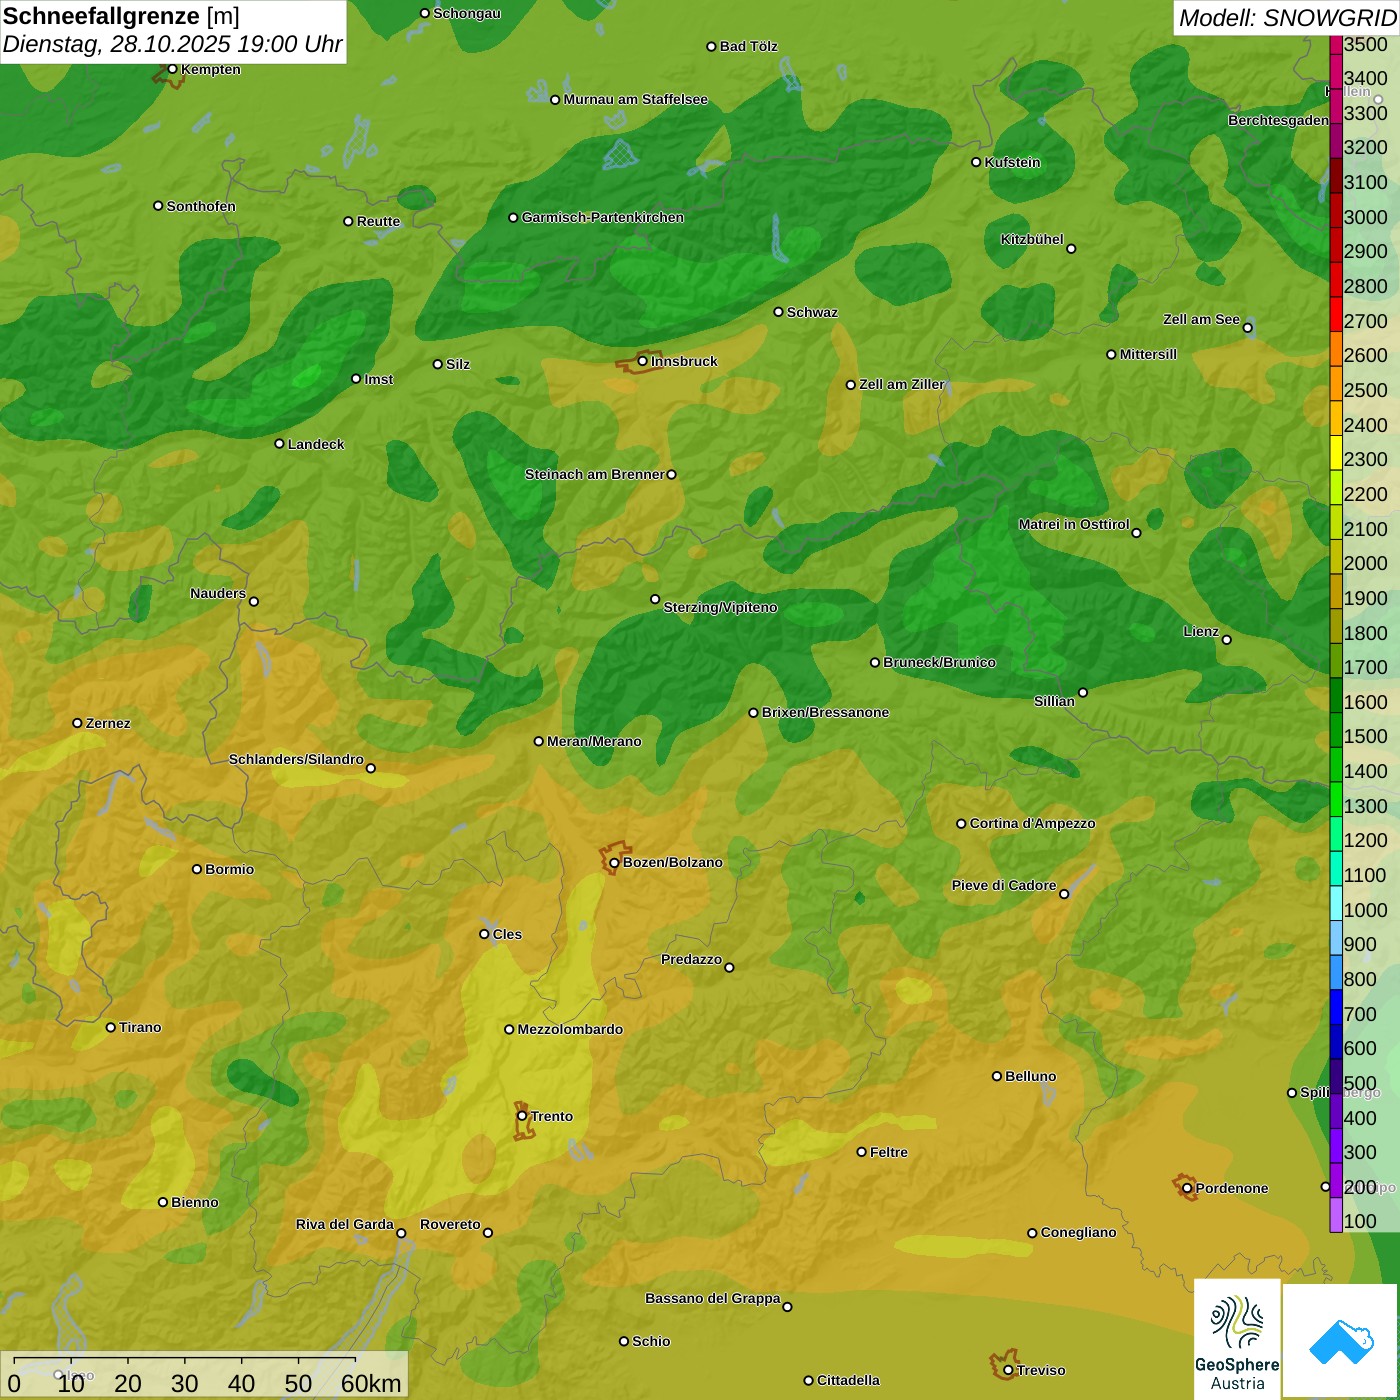
Task: Select the Lienz location marker
Action: point(1227,640)
